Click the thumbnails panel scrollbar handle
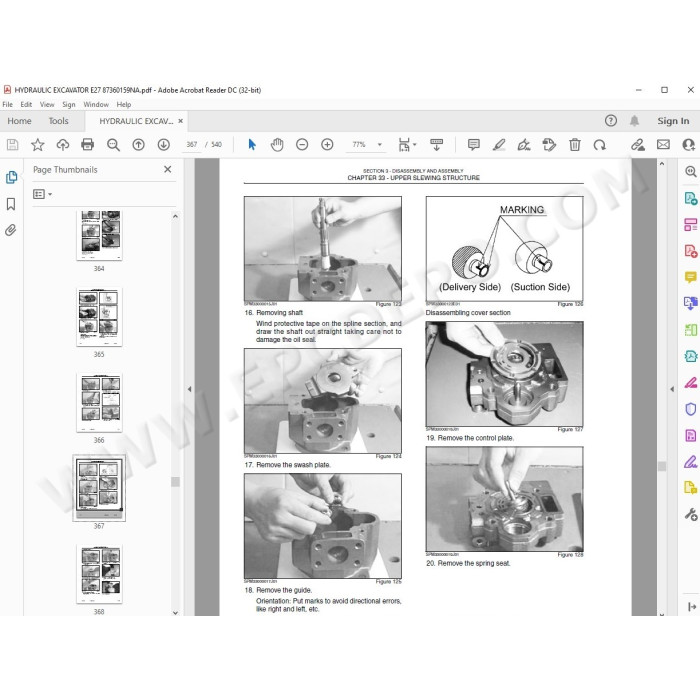This screenshot has height=700, width=700. (175, 482)
